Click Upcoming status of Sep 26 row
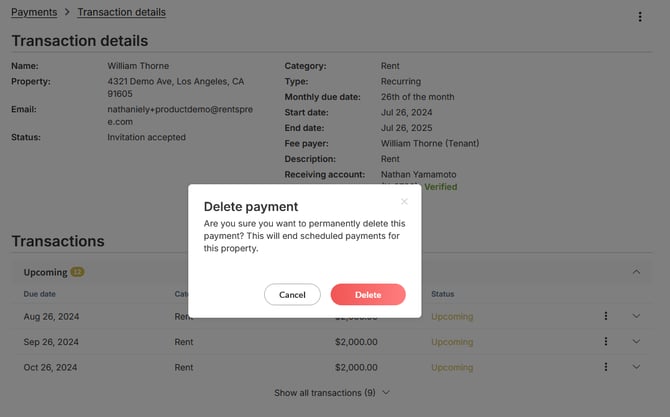The image size is (670, 417). point(452,342)
